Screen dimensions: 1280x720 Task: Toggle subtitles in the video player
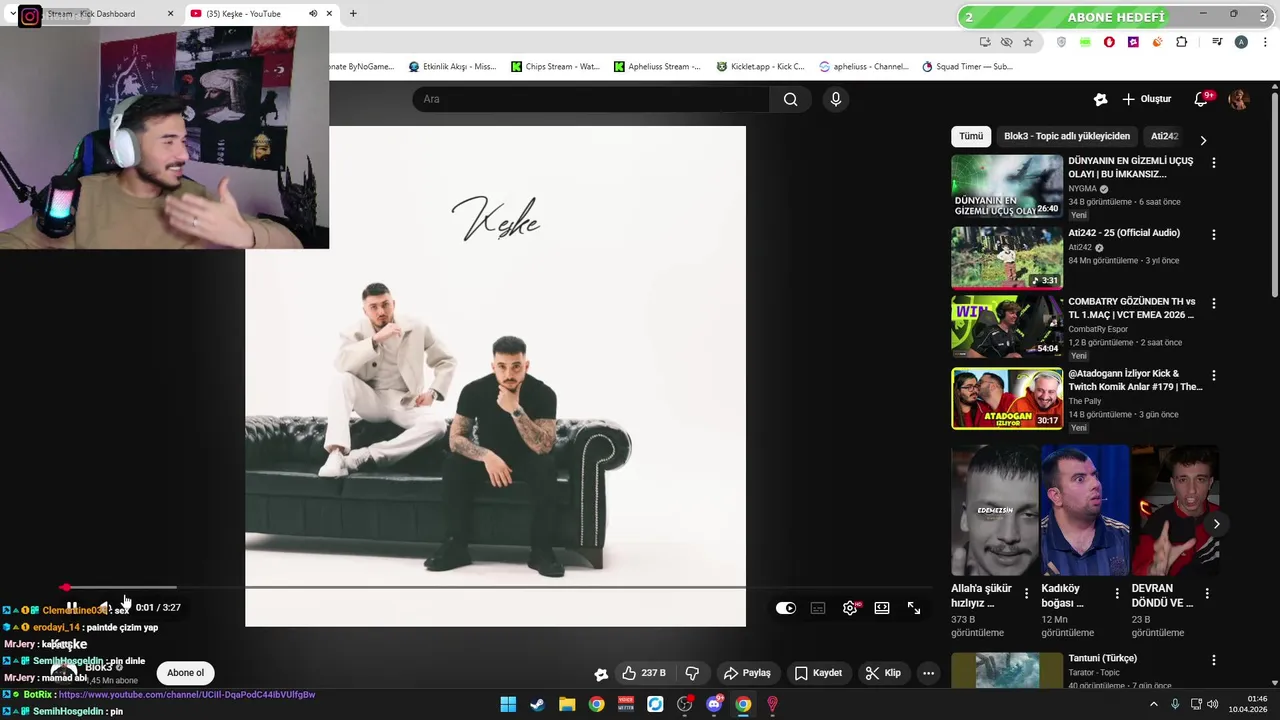click(818, 608)
